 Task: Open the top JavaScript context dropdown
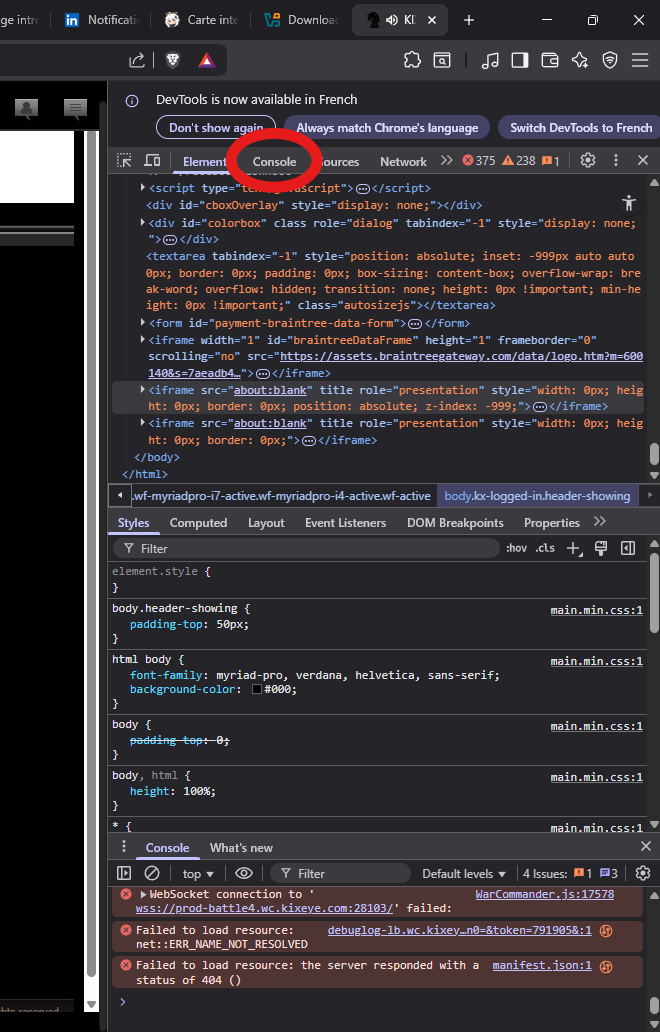(197, 873)
